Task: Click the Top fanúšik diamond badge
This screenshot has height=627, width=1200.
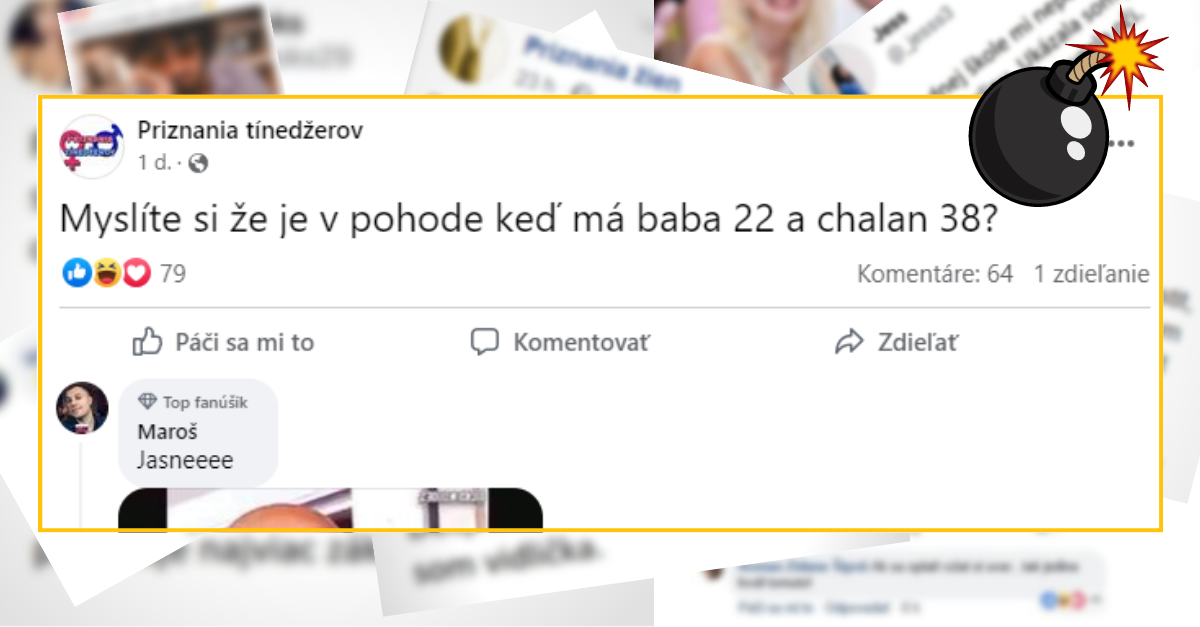Action: (147, 402)
